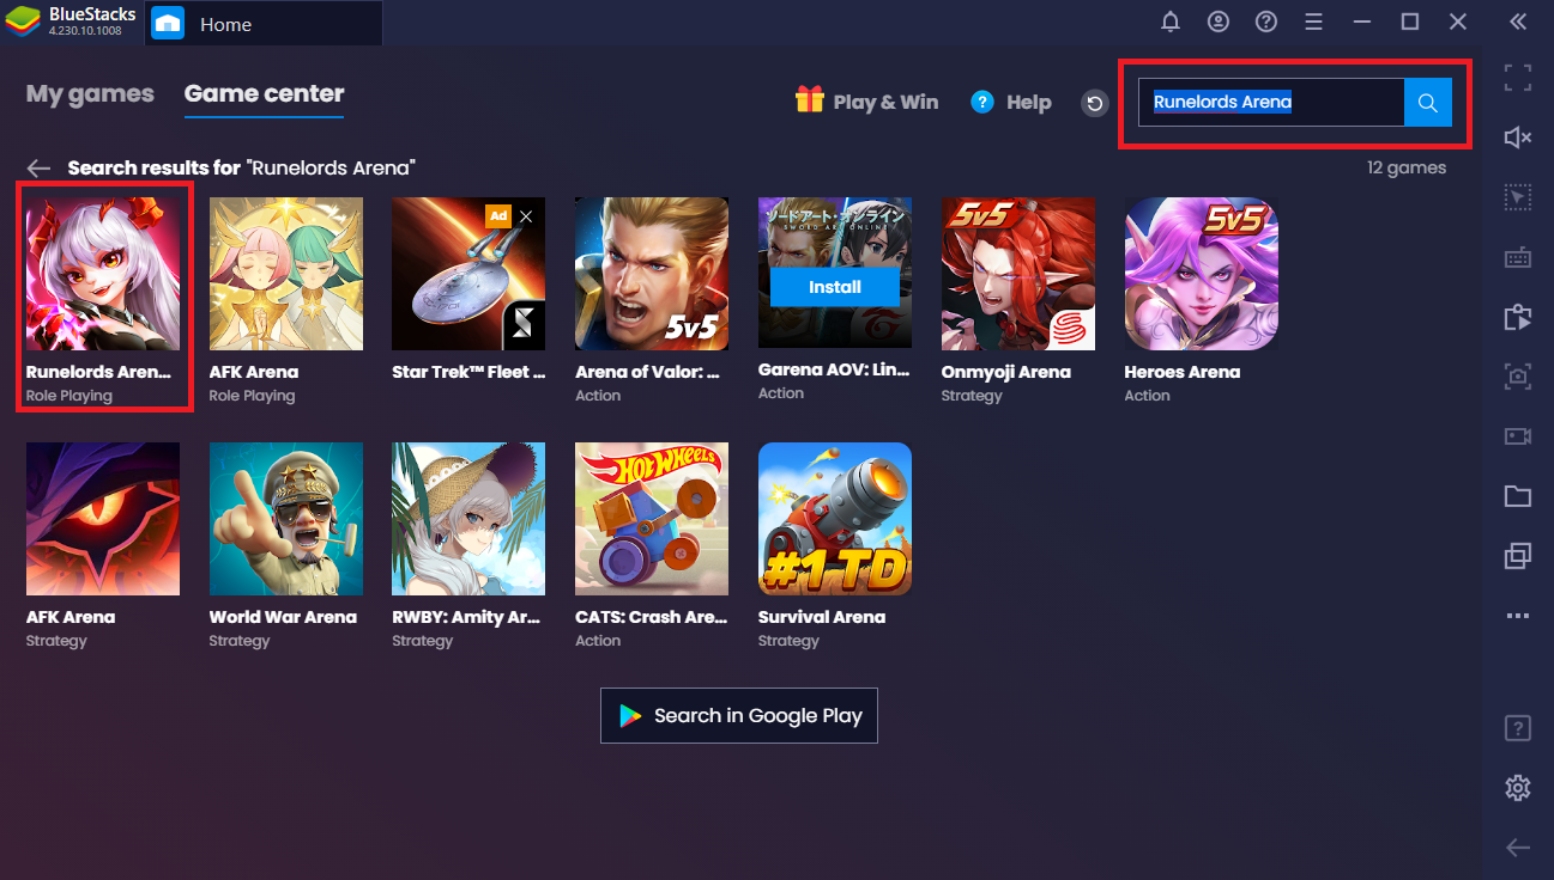Open the account profile icon
Viewport: 1554px width, 880px height.
[x=1218, y=22]
